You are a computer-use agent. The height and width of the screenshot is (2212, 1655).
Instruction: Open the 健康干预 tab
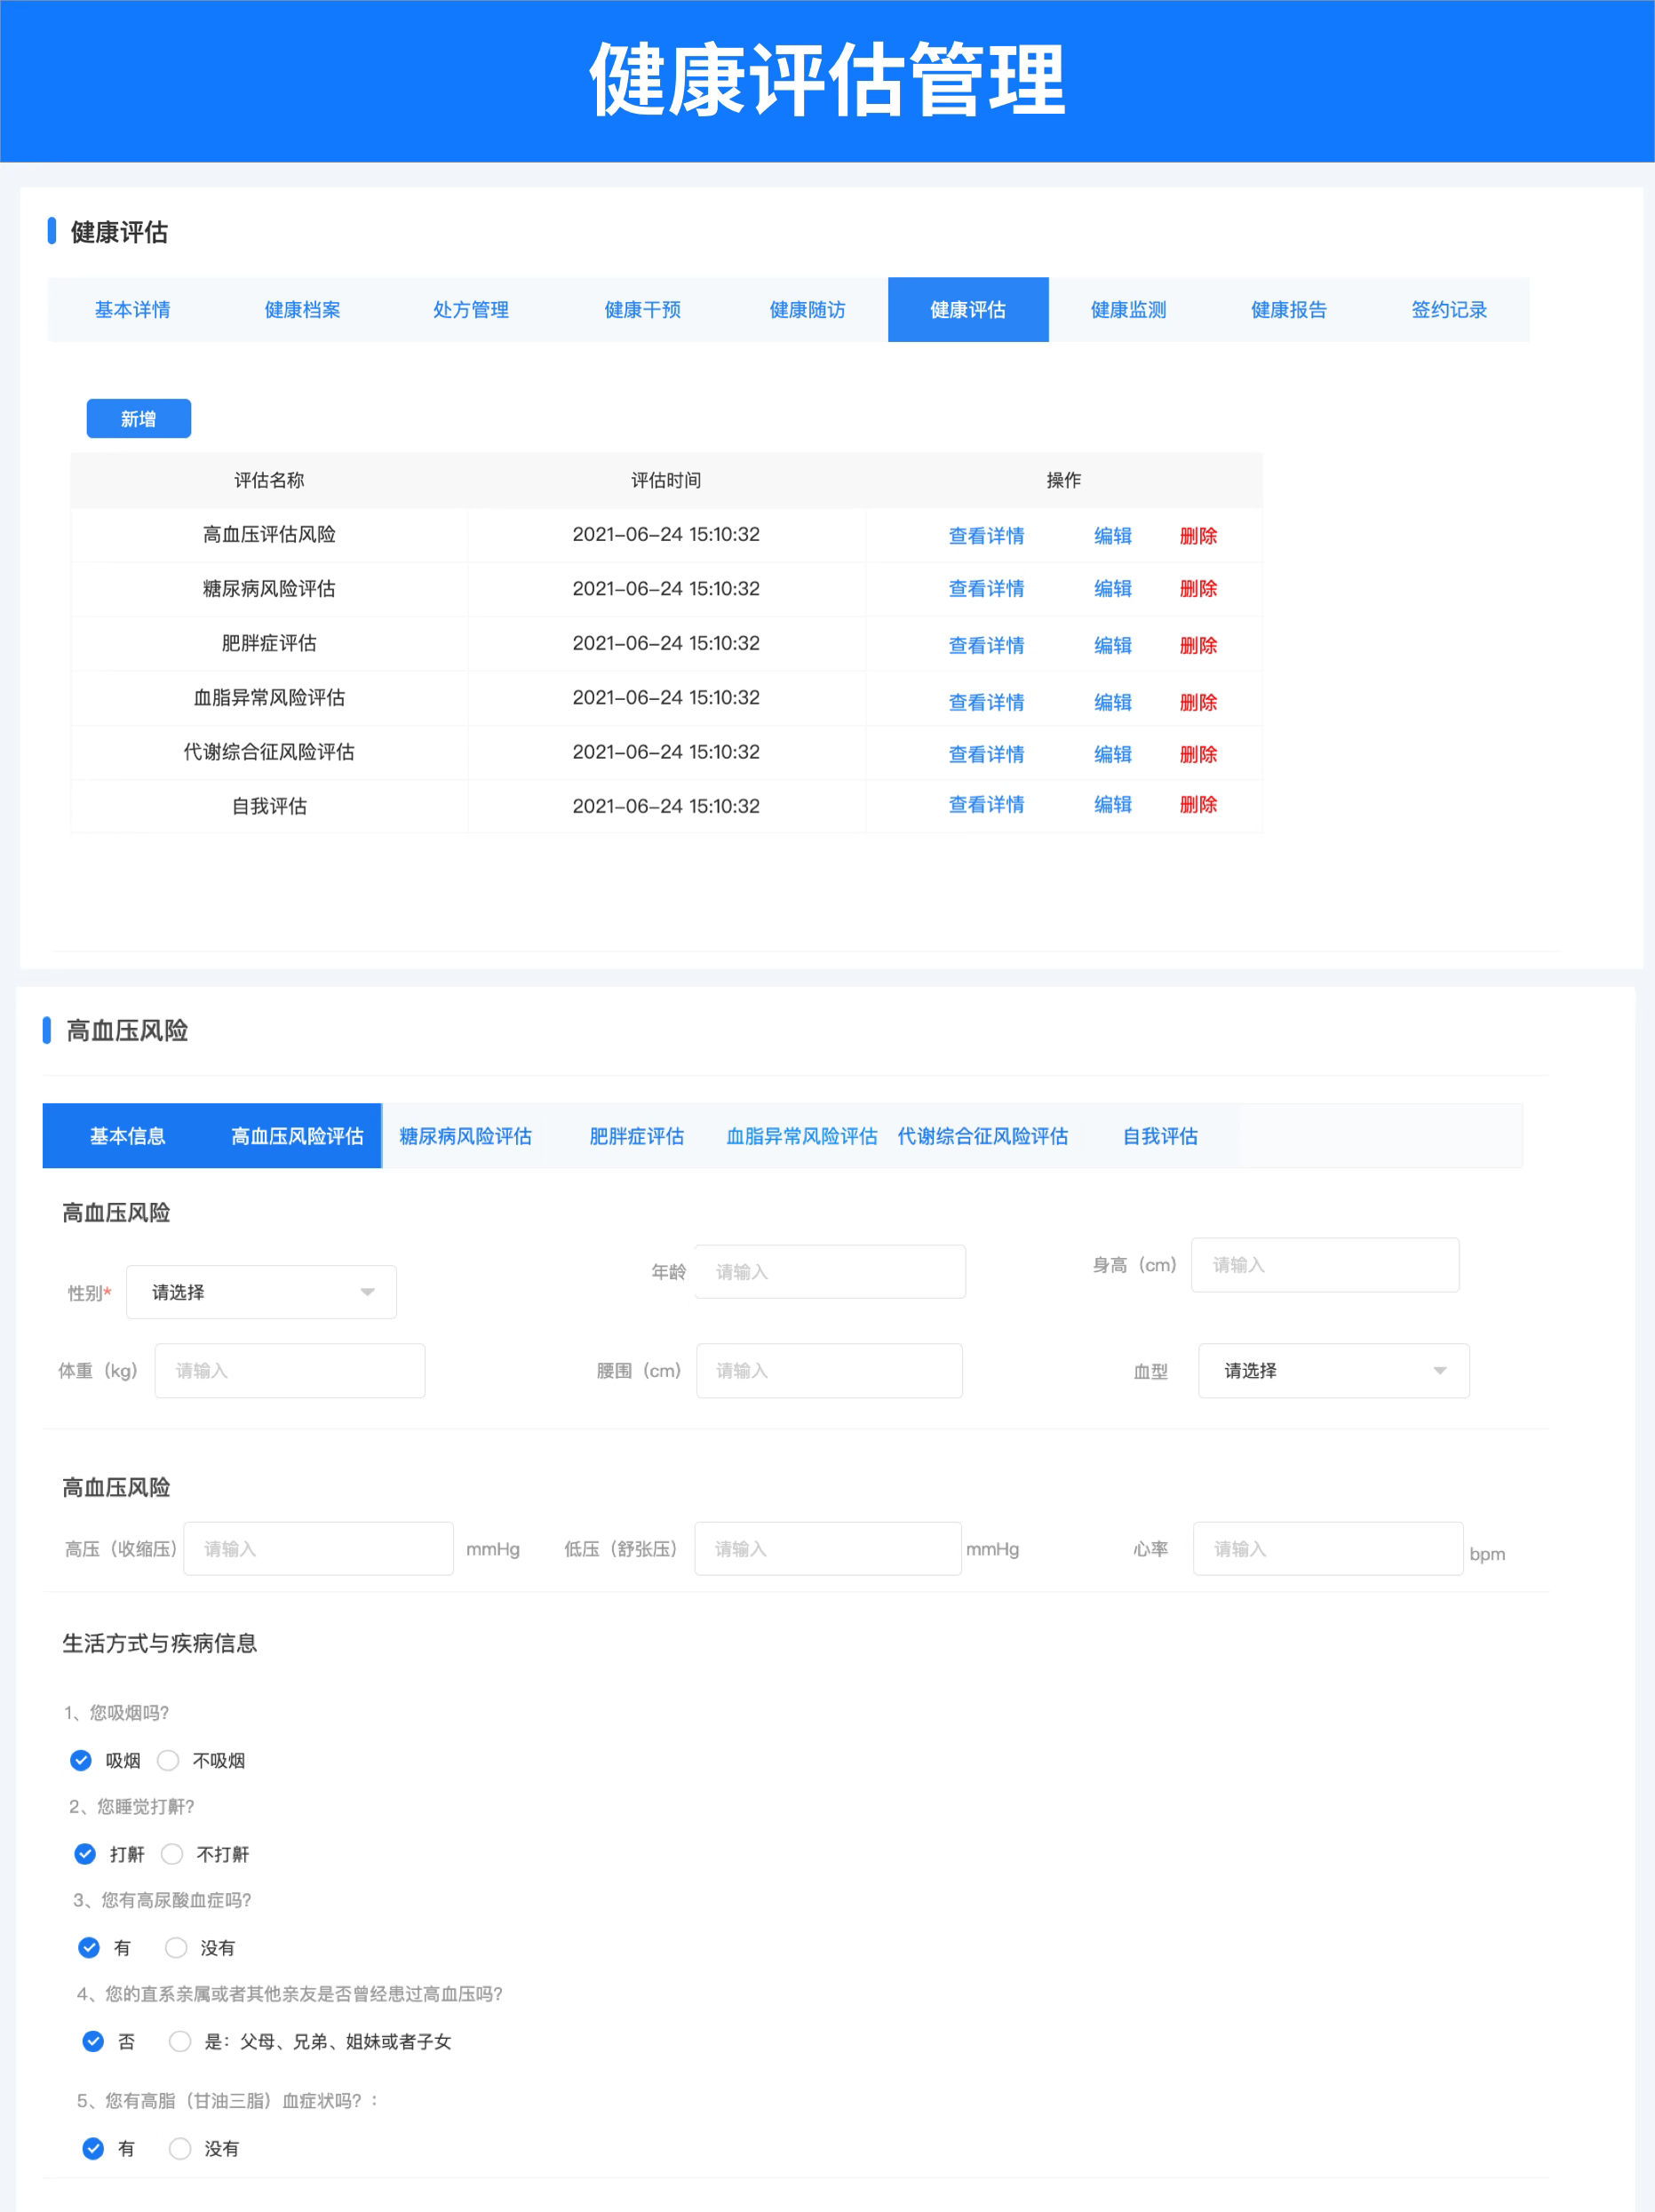tap(642, 310)
